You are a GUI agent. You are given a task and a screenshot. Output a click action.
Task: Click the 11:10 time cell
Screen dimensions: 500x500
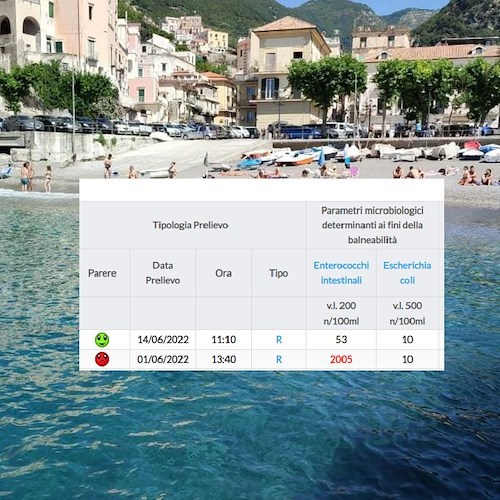(224, 340)
